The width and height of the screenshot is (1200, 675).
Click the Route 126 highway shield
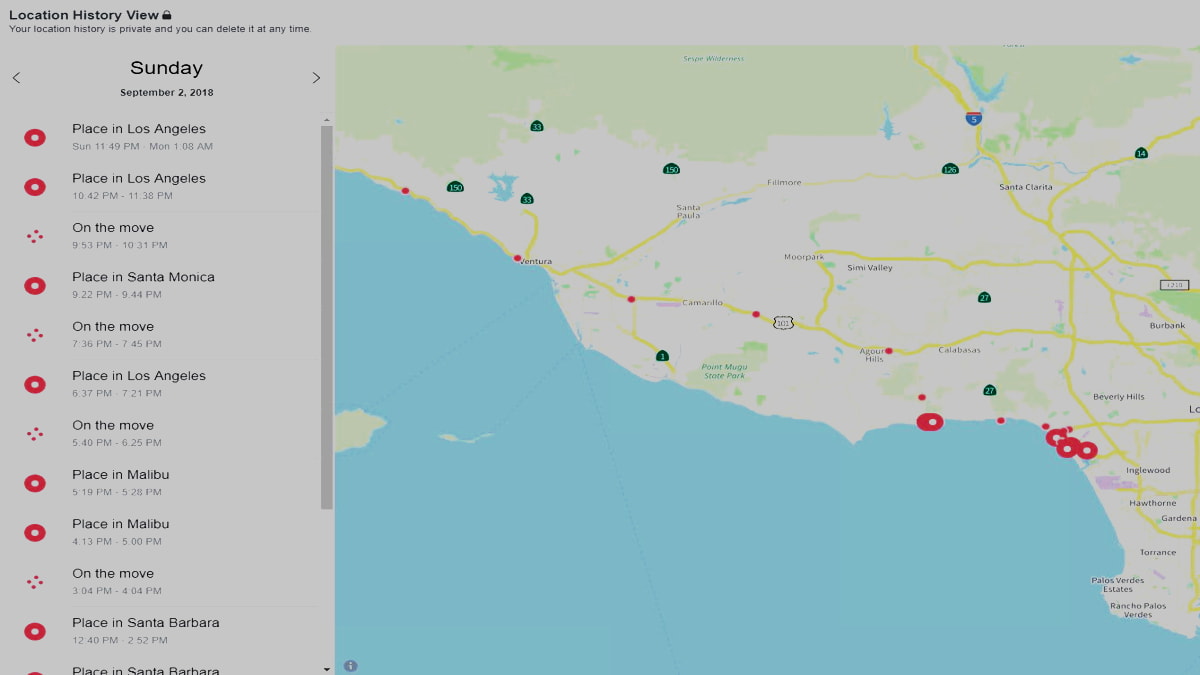[x=950, y=169]
